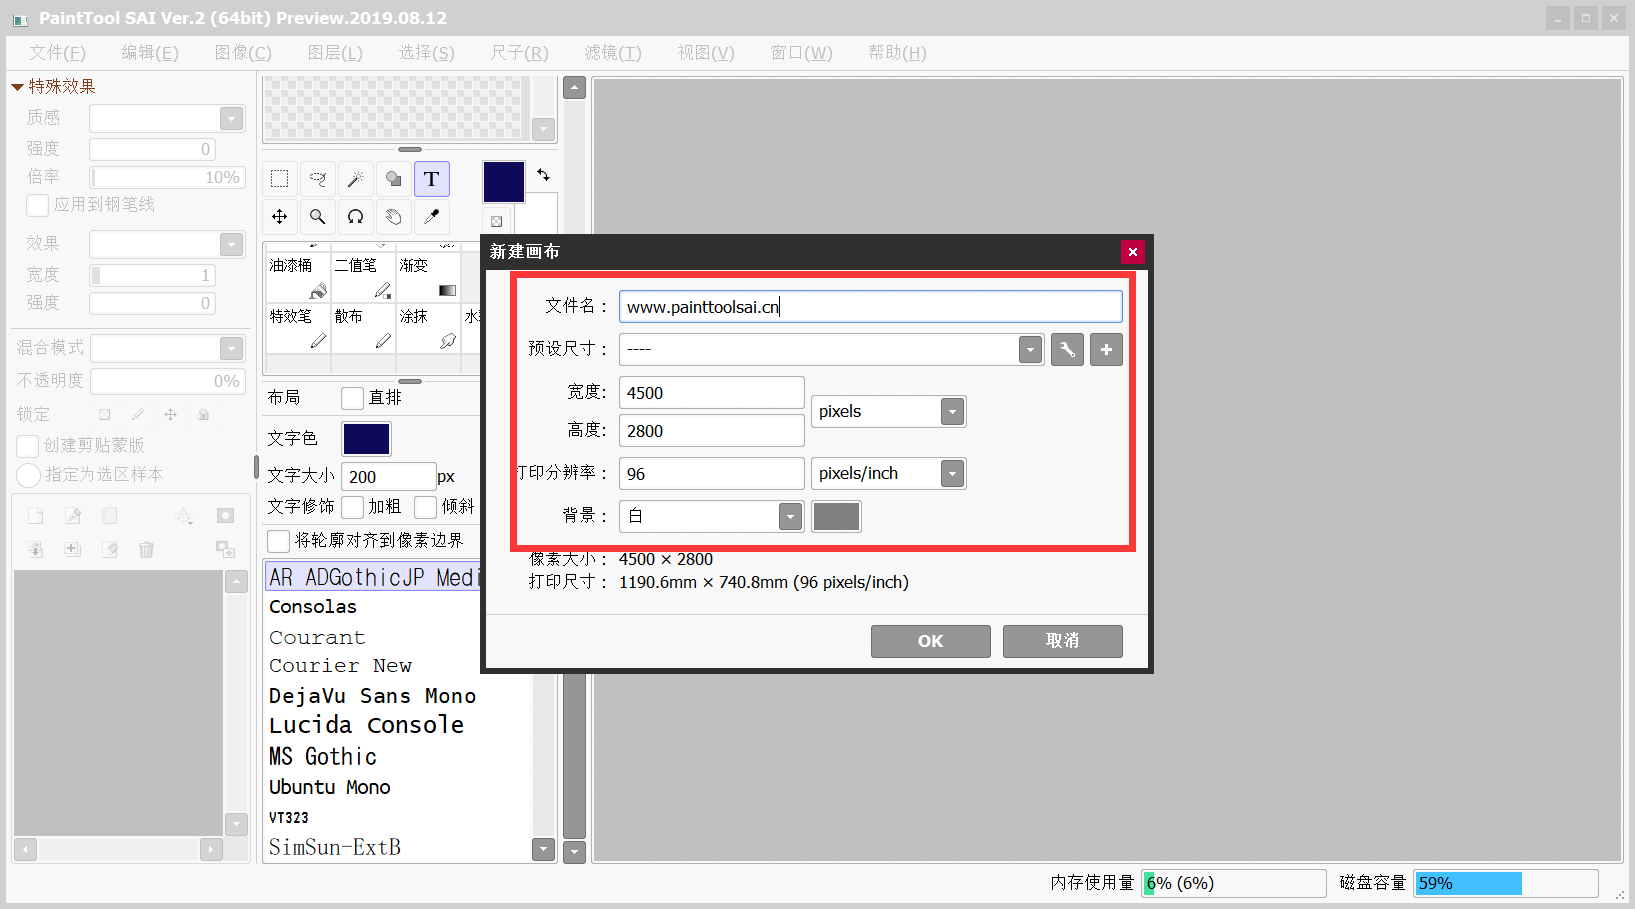Viewport: 1635px width, 909px height.
Task: Close the 新建画布 dialog
Action: 1132,252
